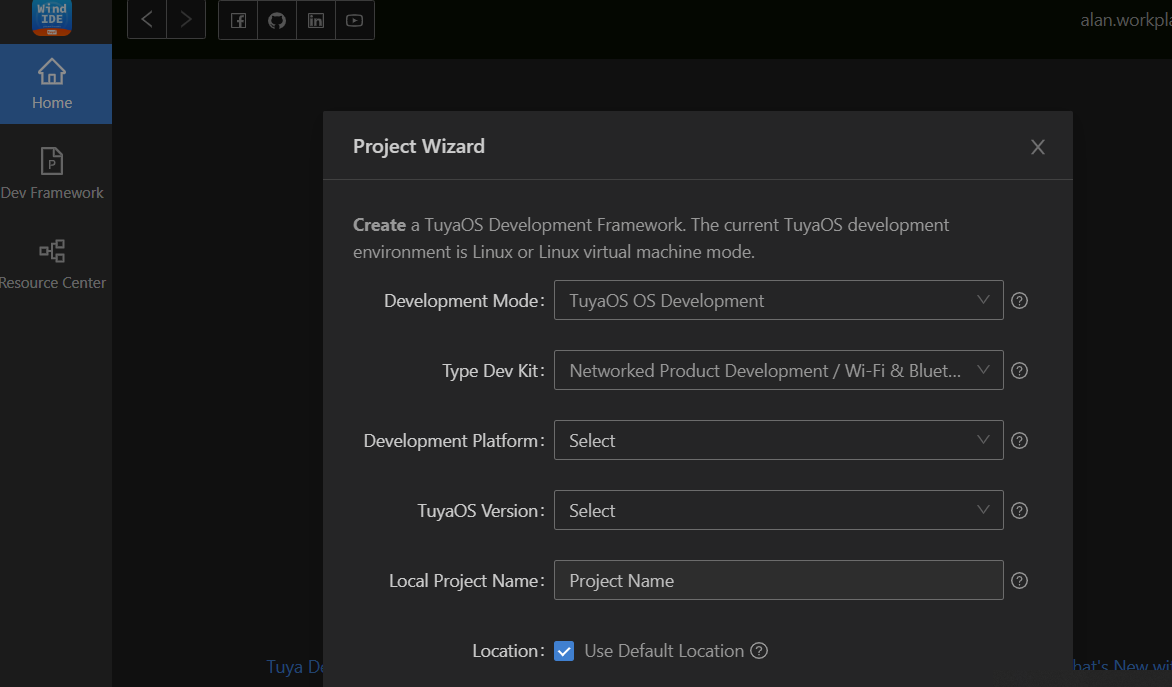
Task: Choose a TuyaOS Version from dropdown
Action: [778, 511]
